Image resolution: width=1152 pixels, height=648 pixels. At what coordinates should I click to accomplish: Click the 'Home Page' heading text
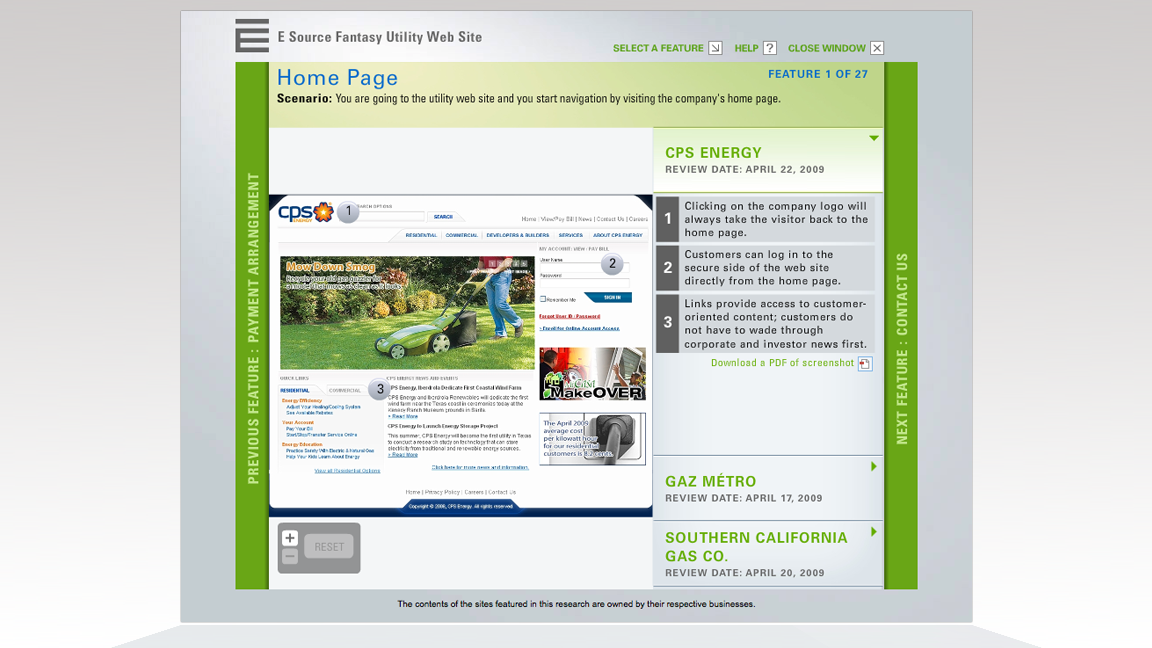[337, 77]
